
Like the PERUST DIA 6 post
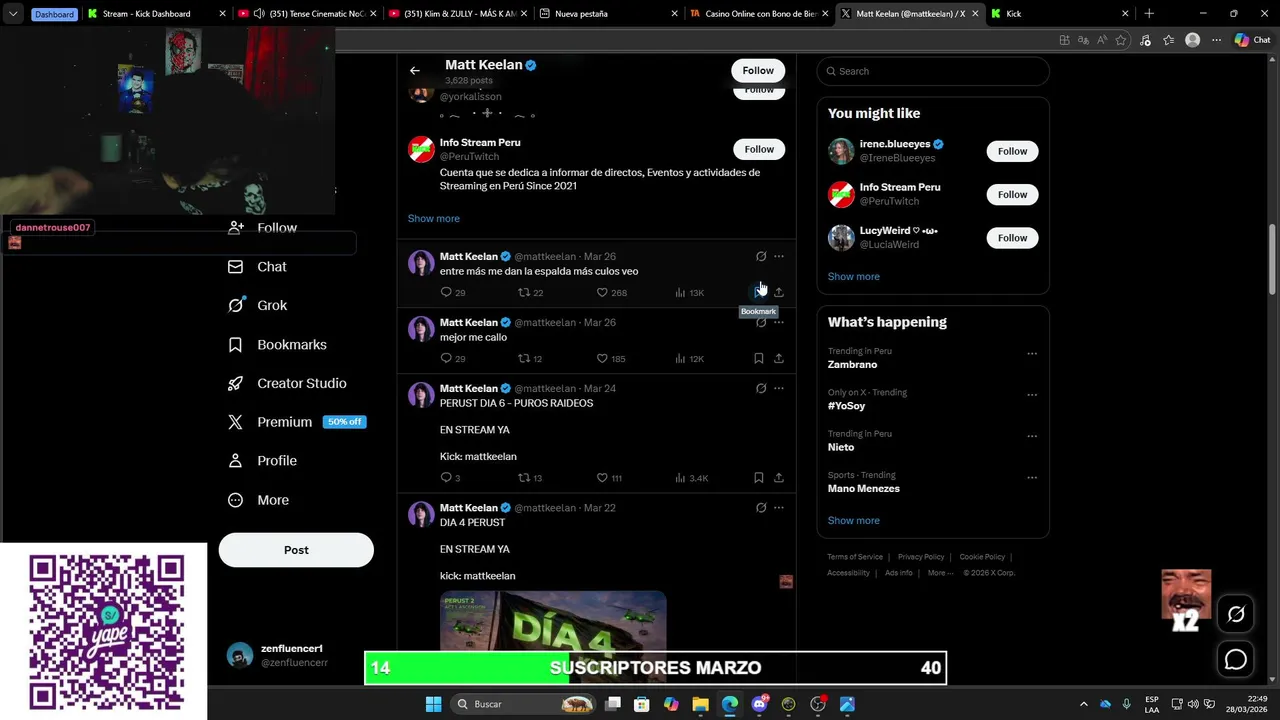pyautogui.click(x=609, y=478)
